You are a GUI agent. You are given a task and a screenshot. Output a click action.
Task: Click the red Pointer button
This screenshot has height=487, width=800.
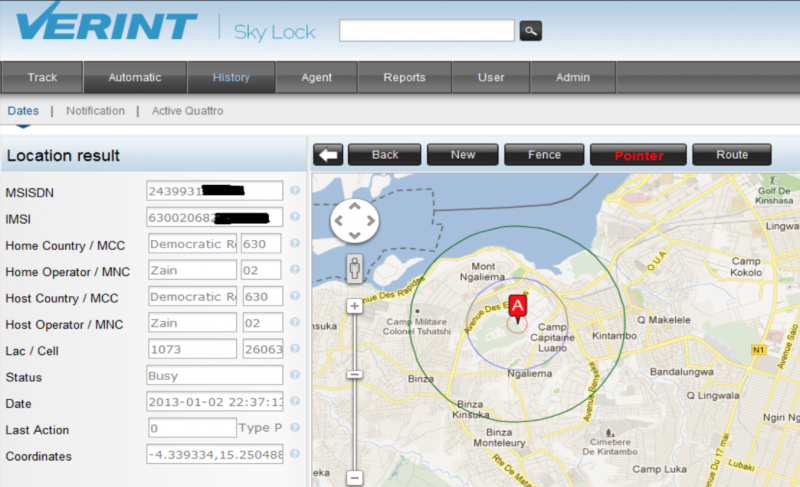pos(639,155)
